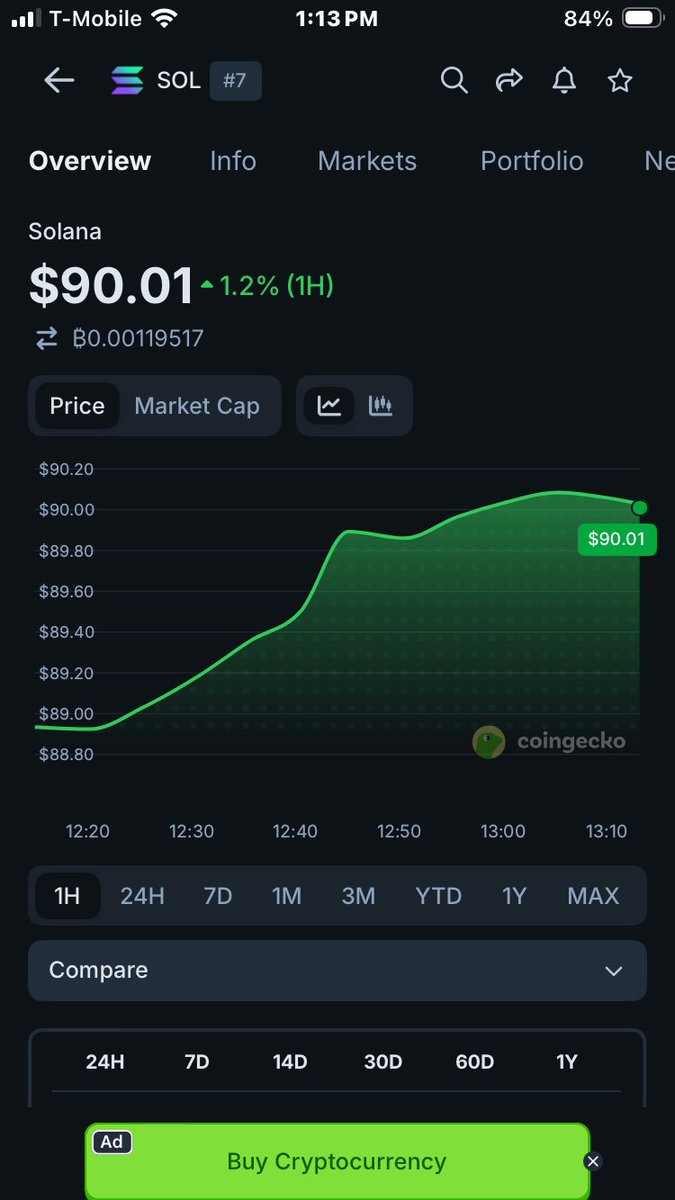Tap the green chart endpoint marker
The width and height of the screenshot is (675, 1200).
pyautogui.click(x=640, y=508)
